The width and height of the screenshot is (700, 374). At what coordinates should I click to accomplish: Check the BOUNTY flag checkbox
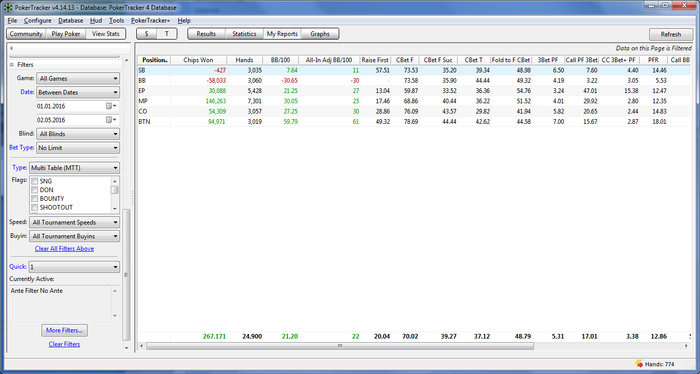(x=34, y=199)
